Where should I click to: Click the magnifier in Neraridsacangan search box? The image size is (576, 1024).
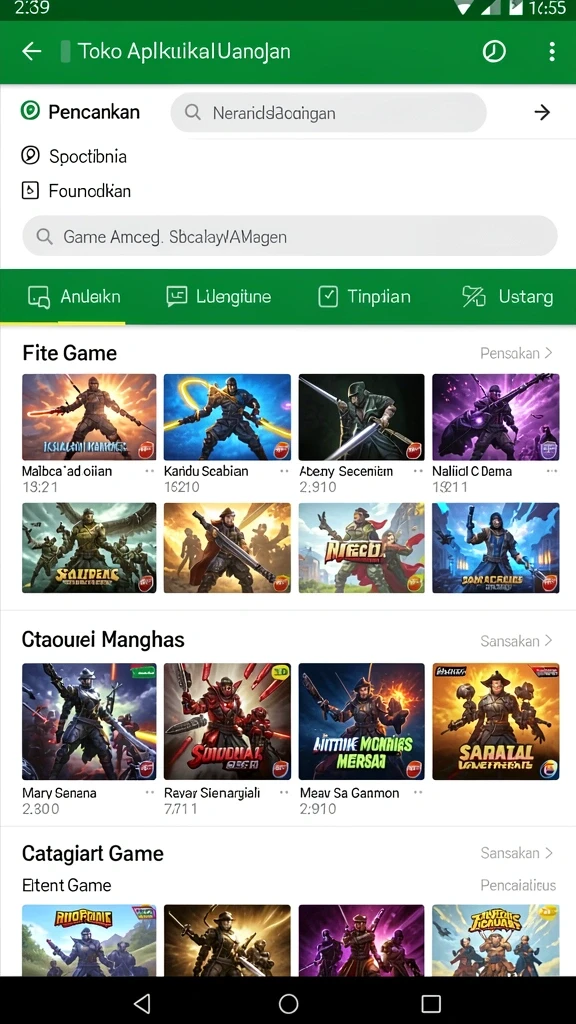[x=193, y=112]
